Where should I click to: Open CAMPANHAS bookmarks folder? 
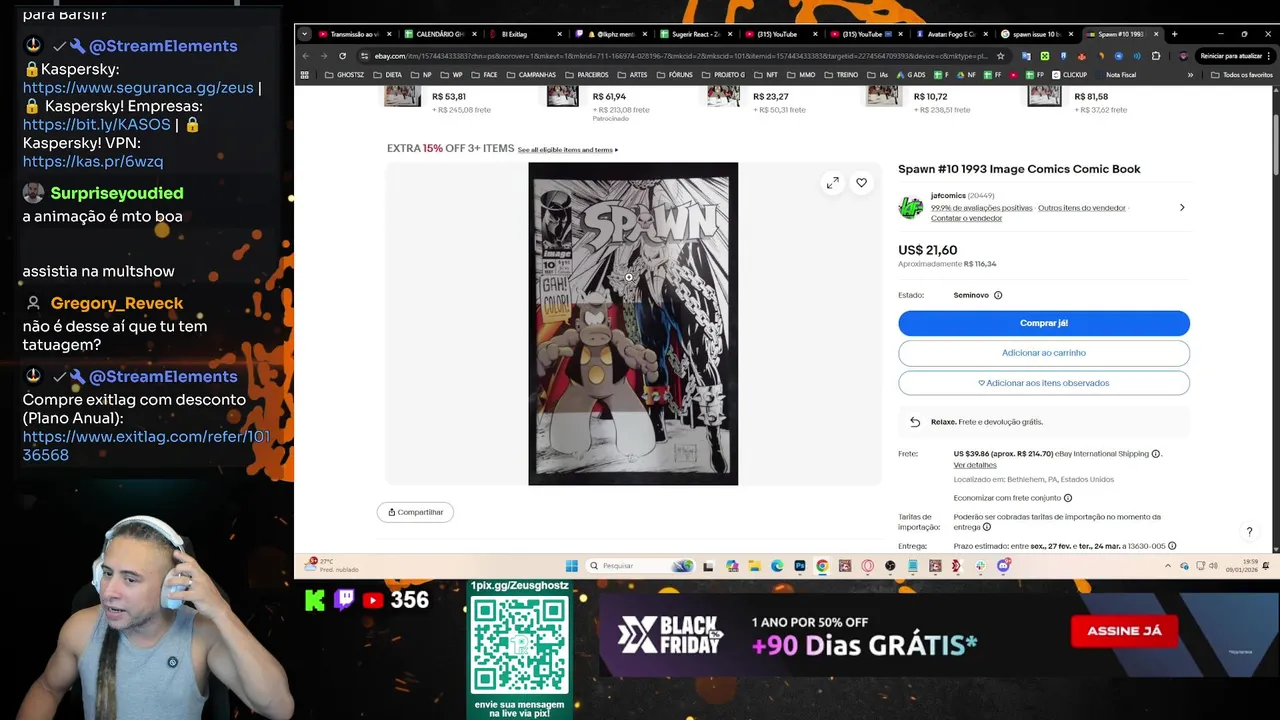pyautogui.click(x=531, y=75)
